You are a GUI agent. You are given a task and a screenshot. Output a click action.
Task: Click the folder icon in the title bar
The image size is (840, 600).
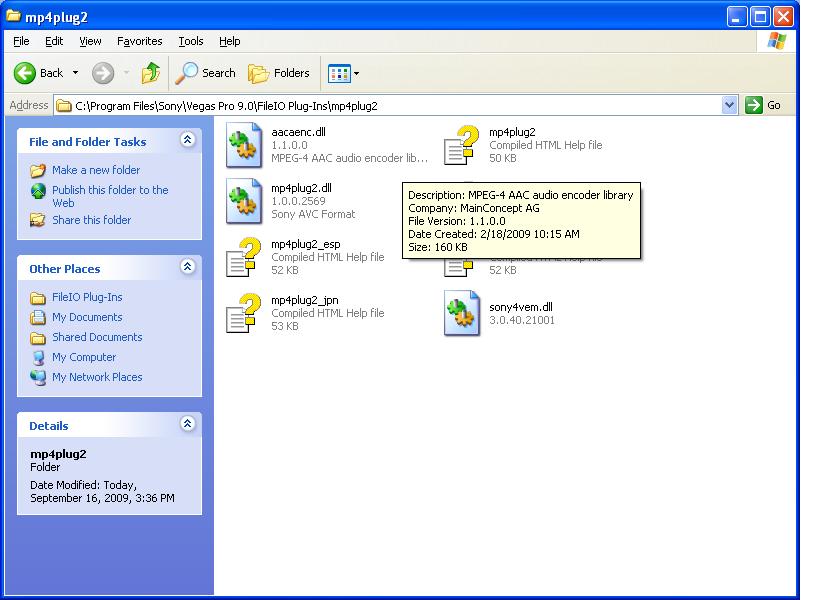tap(14, 16)
